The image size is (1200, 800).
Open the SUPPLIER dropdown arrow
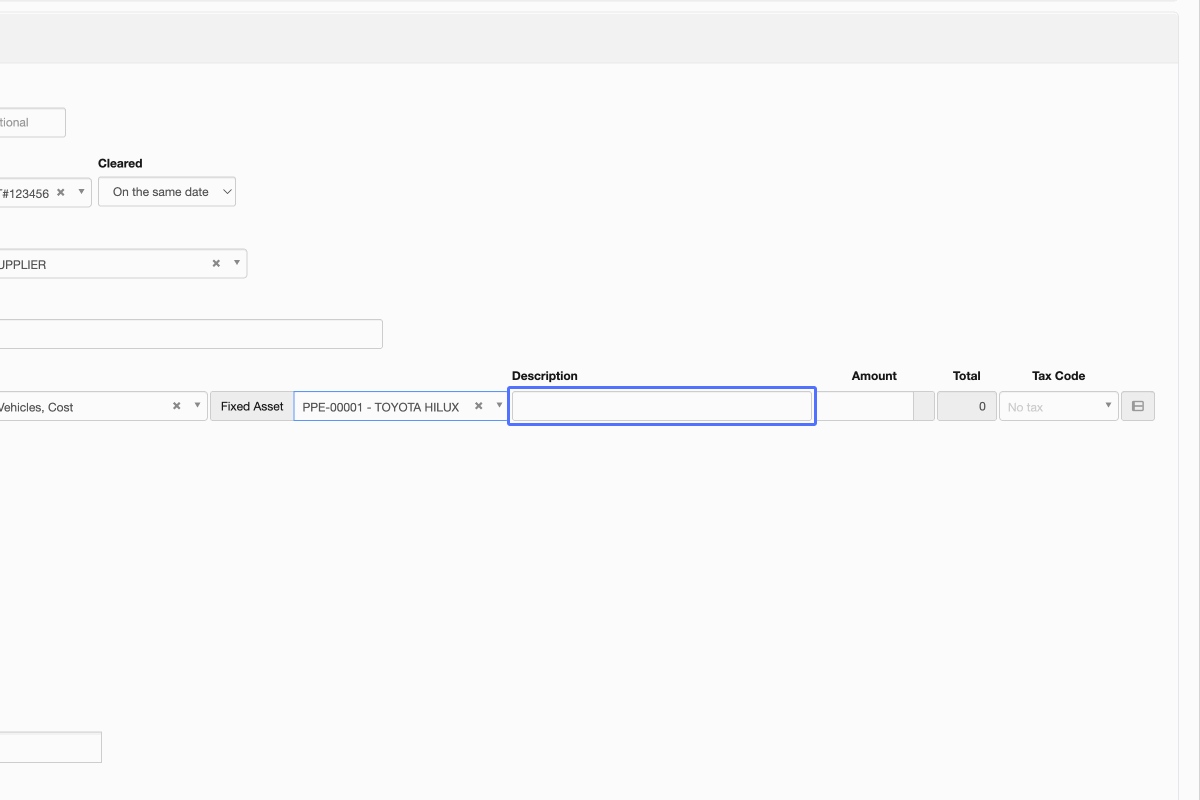[x=237, y=264]
